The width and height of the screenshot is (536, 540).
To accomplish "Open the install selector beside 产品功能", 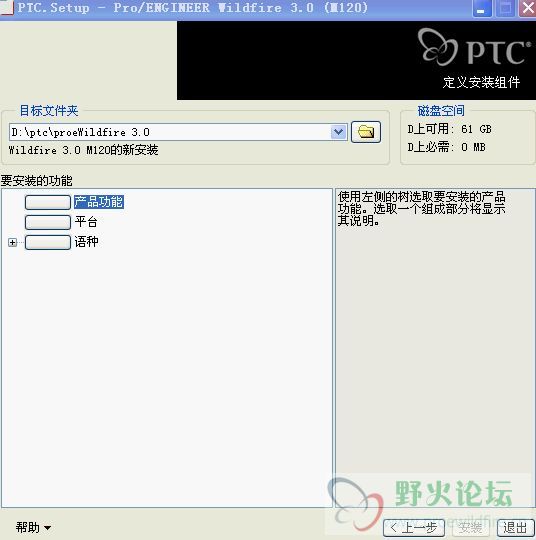I will point(48,202).
